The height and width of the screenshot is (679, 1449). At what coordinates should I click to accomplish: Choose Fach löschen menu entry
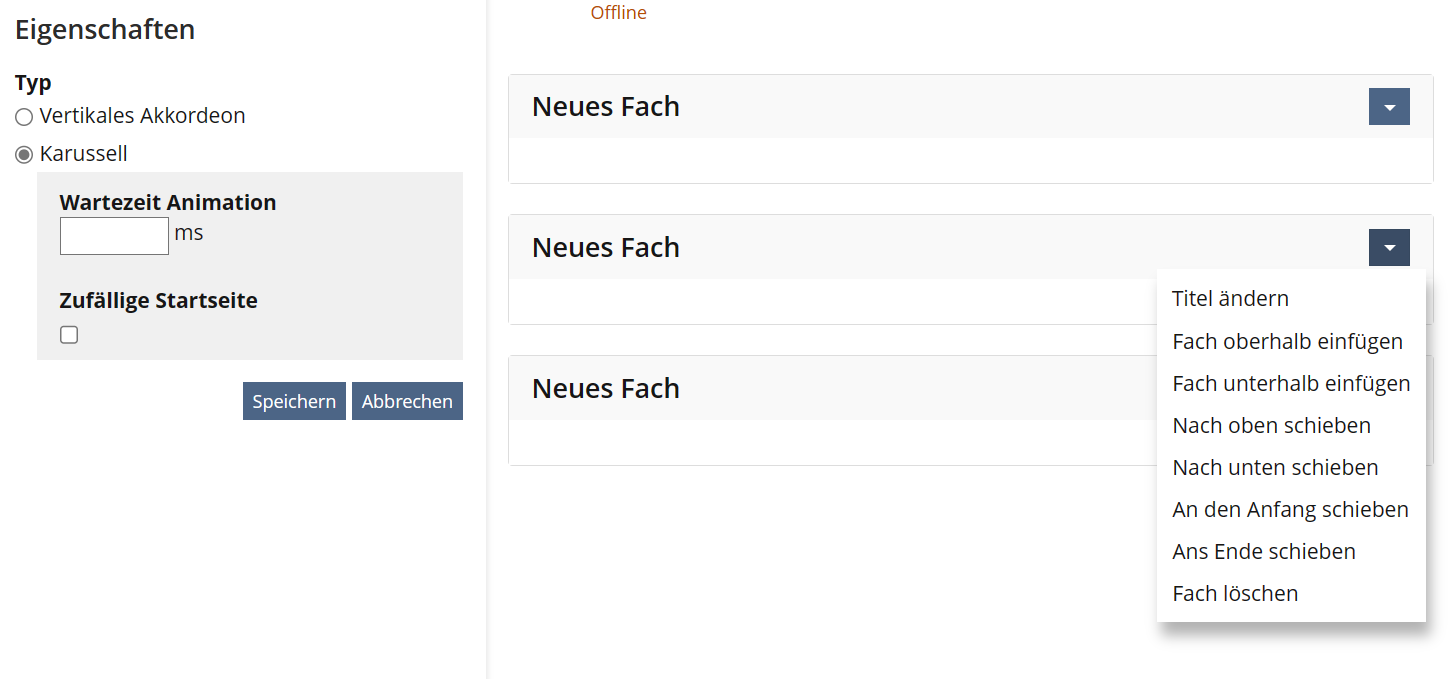pyautogui.click(x=1235, y=594)
